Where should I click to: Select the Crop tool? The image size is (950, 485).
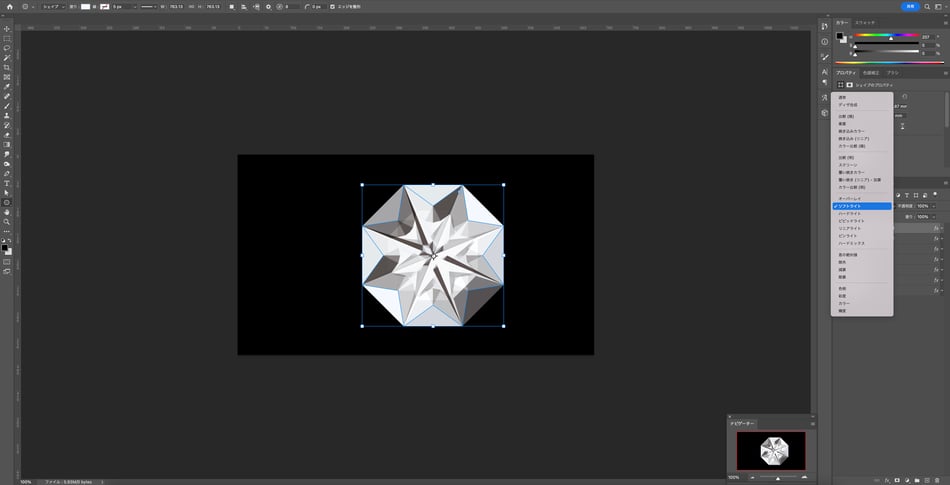(x=7, y=67)
